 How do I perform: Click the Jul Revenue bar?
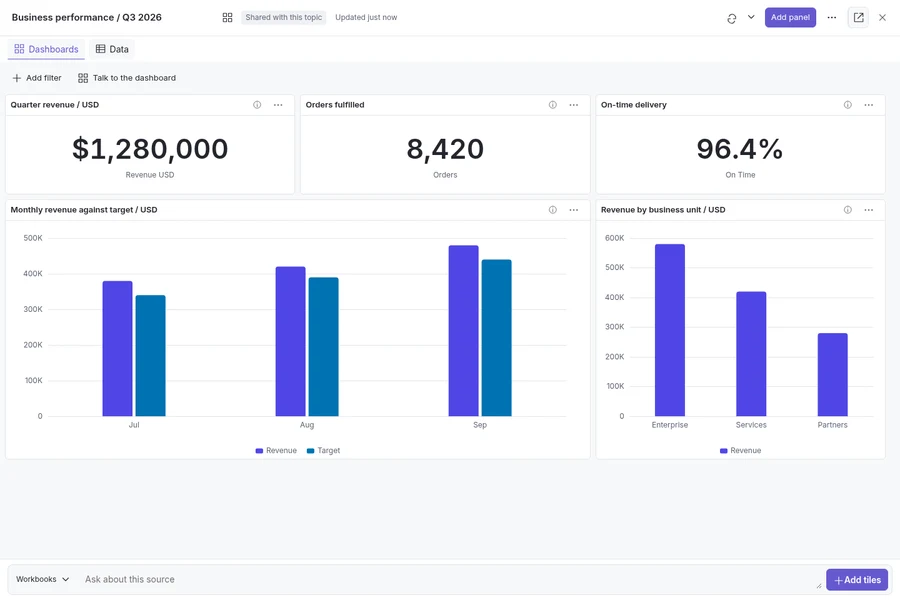click(117, 349)
